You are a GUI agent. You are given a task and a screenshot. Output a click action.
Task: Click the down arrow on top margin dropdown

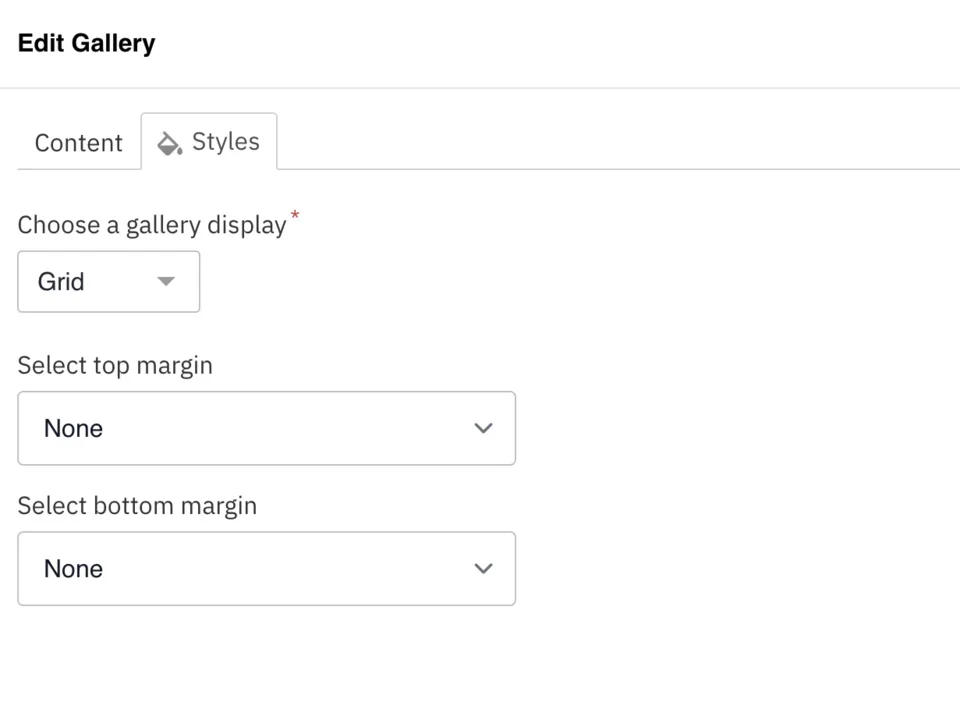pyautogui.click(x=483, y=428)
